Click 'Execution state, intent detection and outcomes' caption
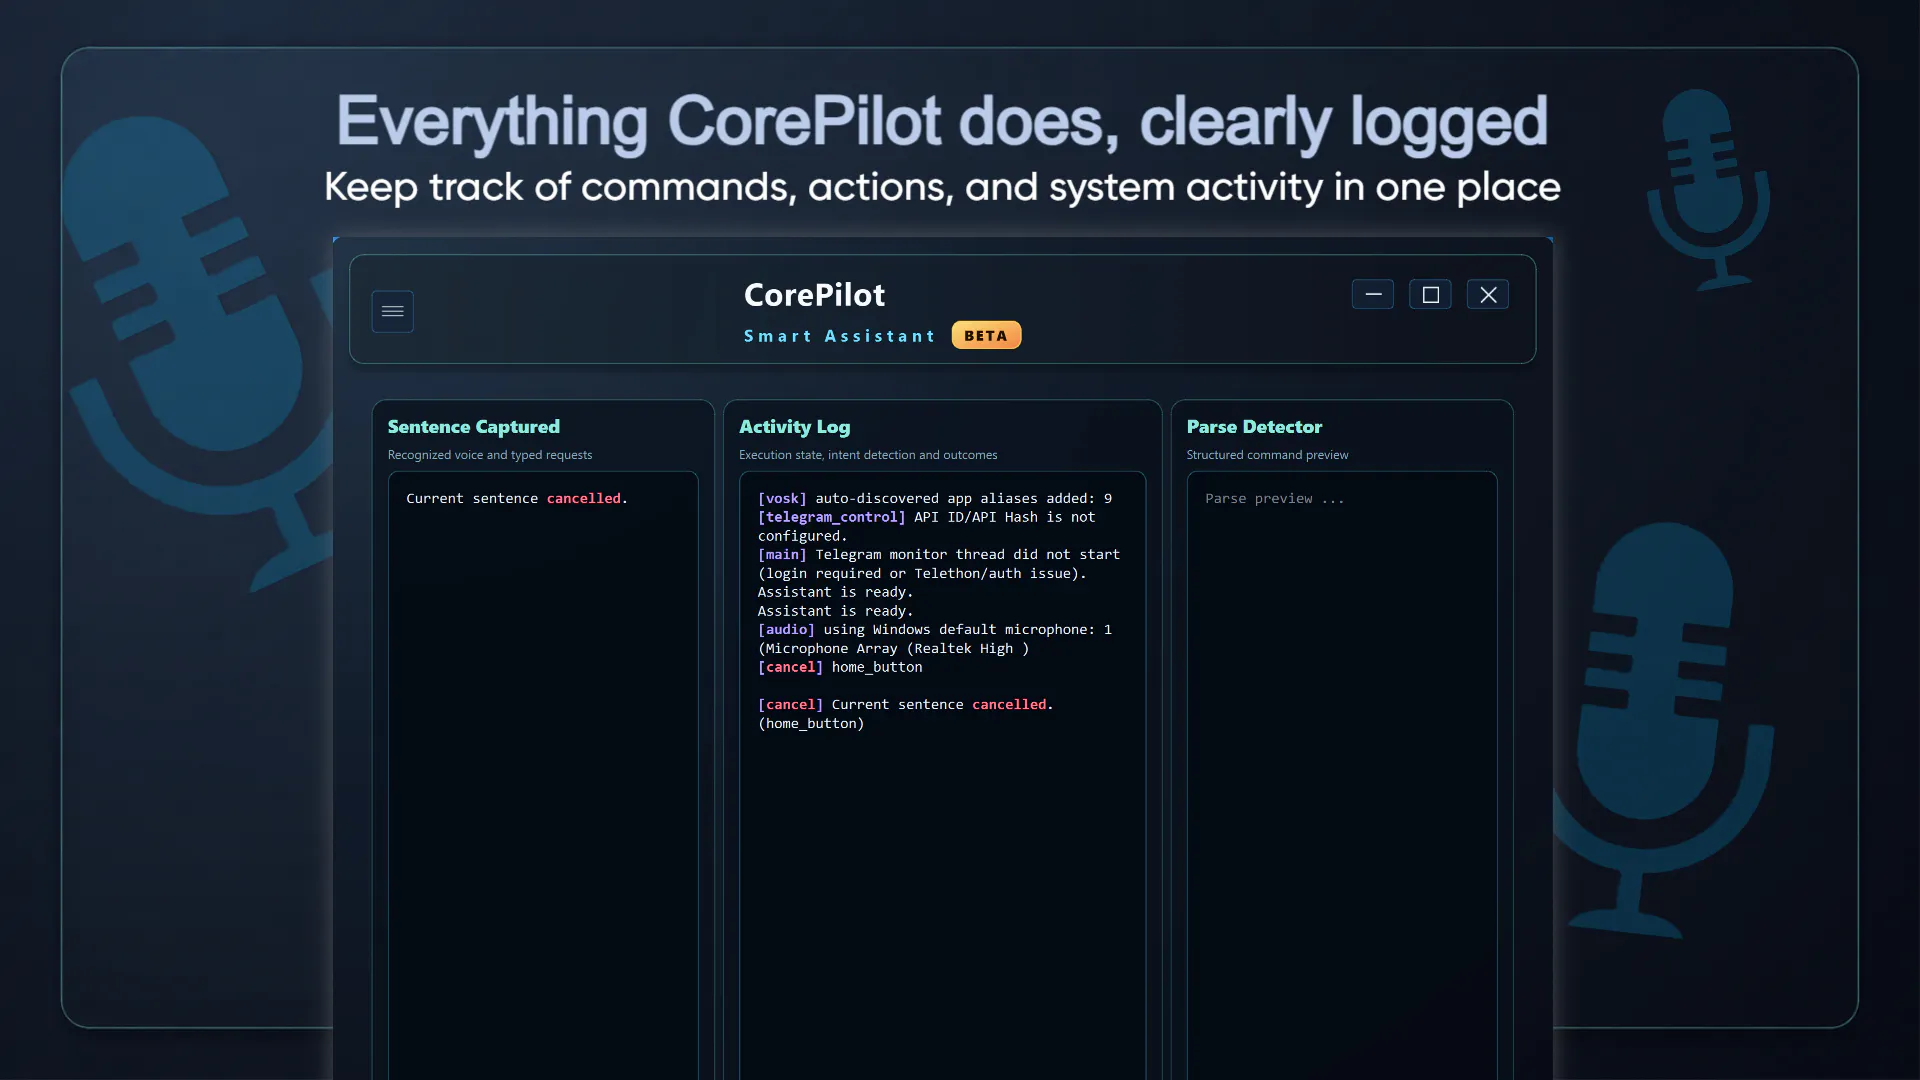The height and width of the screenshot is (1080, 1920). pyautogui.click(x=868, y=455)
